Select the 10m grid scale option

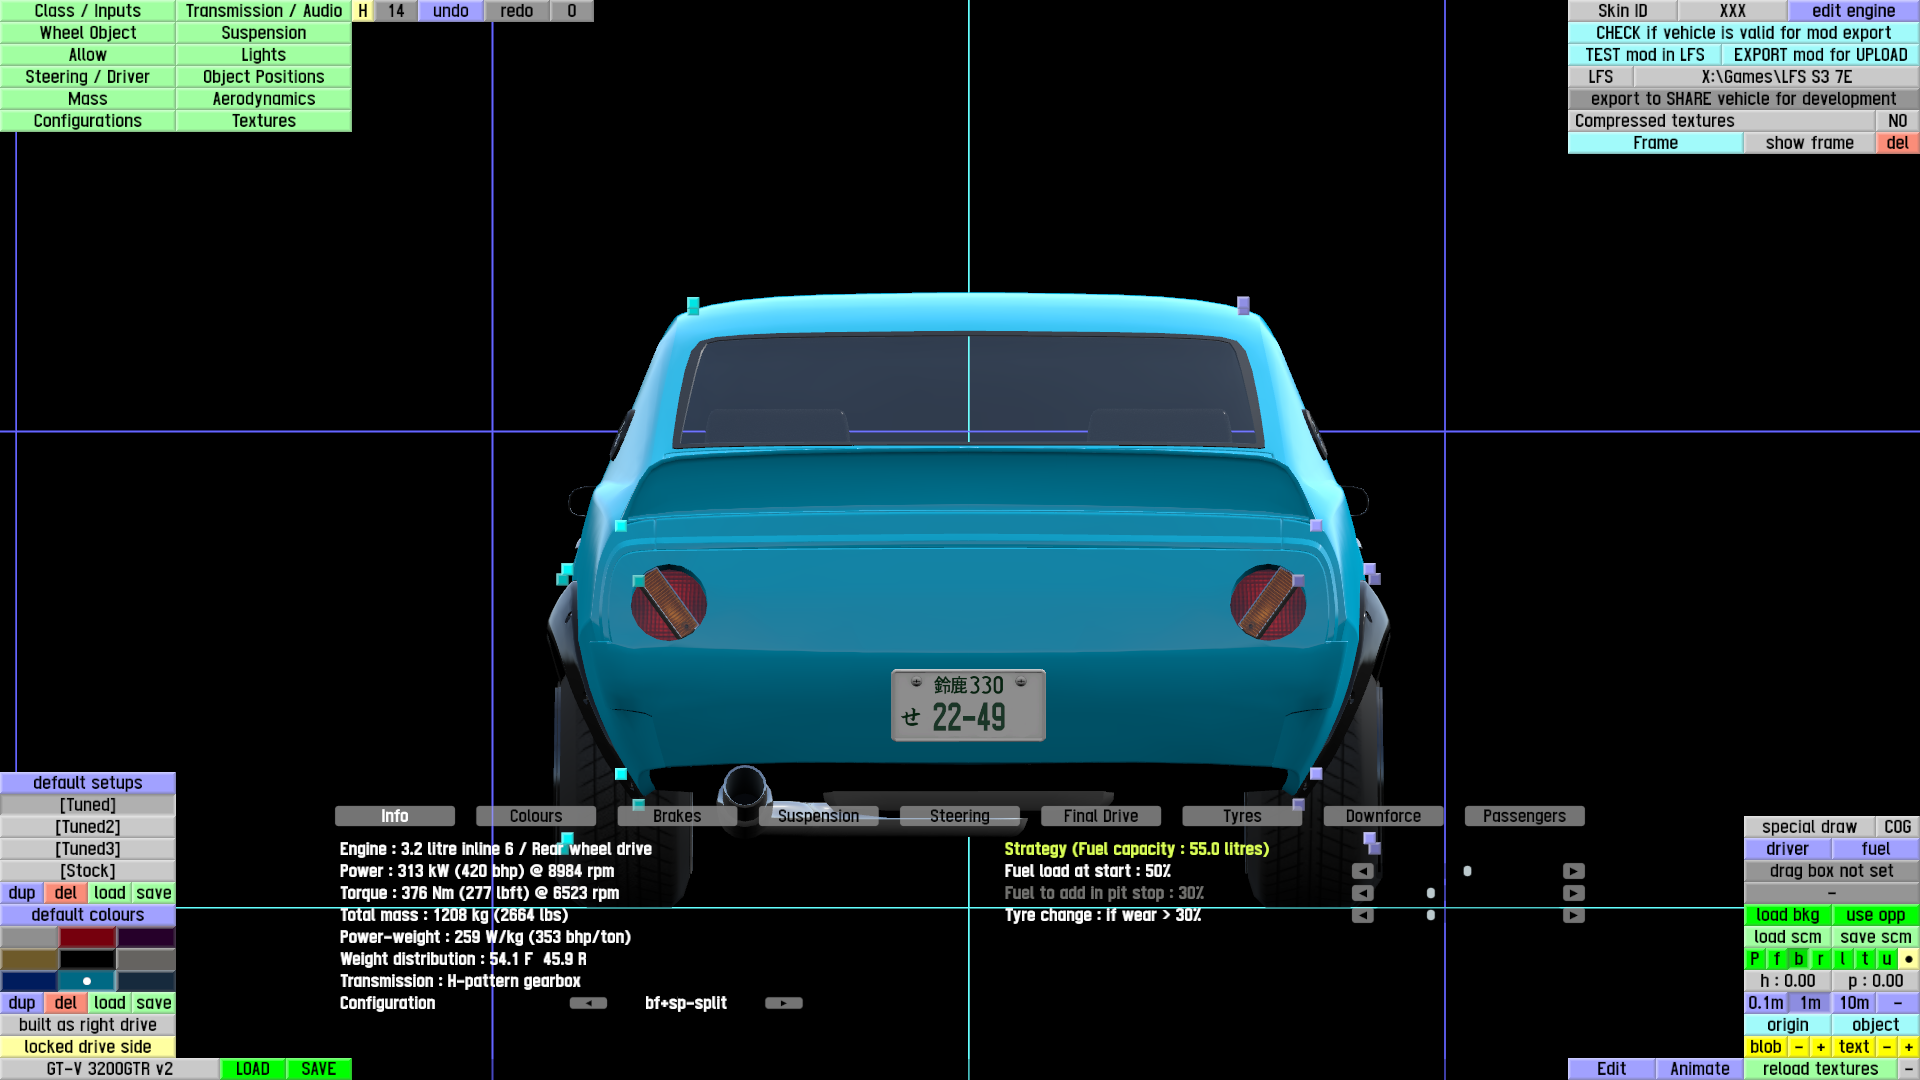[x=1853, y=1003]
